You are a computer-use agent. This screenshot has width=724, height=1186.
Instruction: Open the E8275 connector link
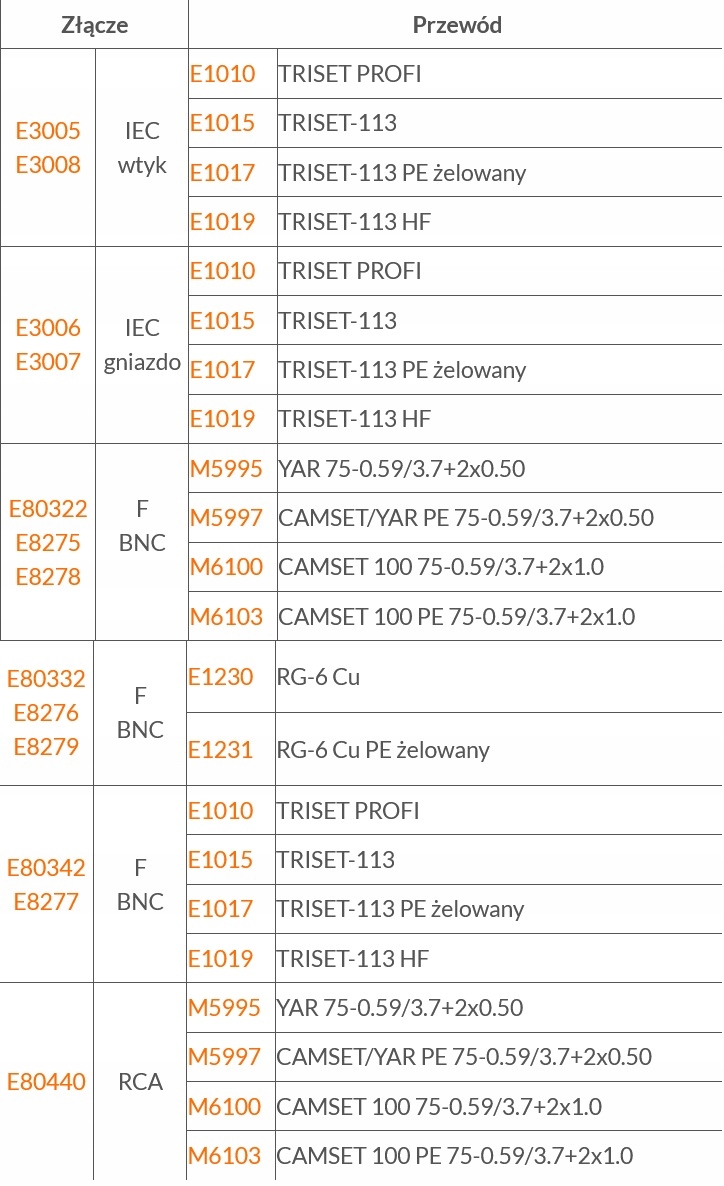coord(48,542)
